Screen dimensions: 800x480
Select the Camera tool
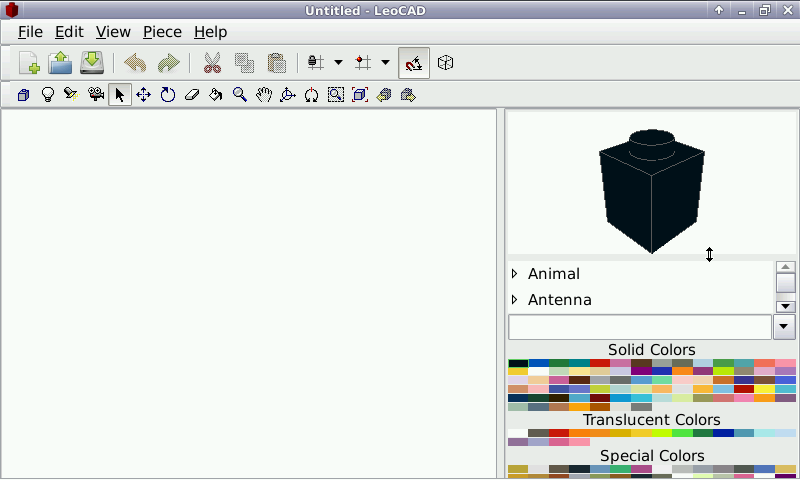(96, 94)
